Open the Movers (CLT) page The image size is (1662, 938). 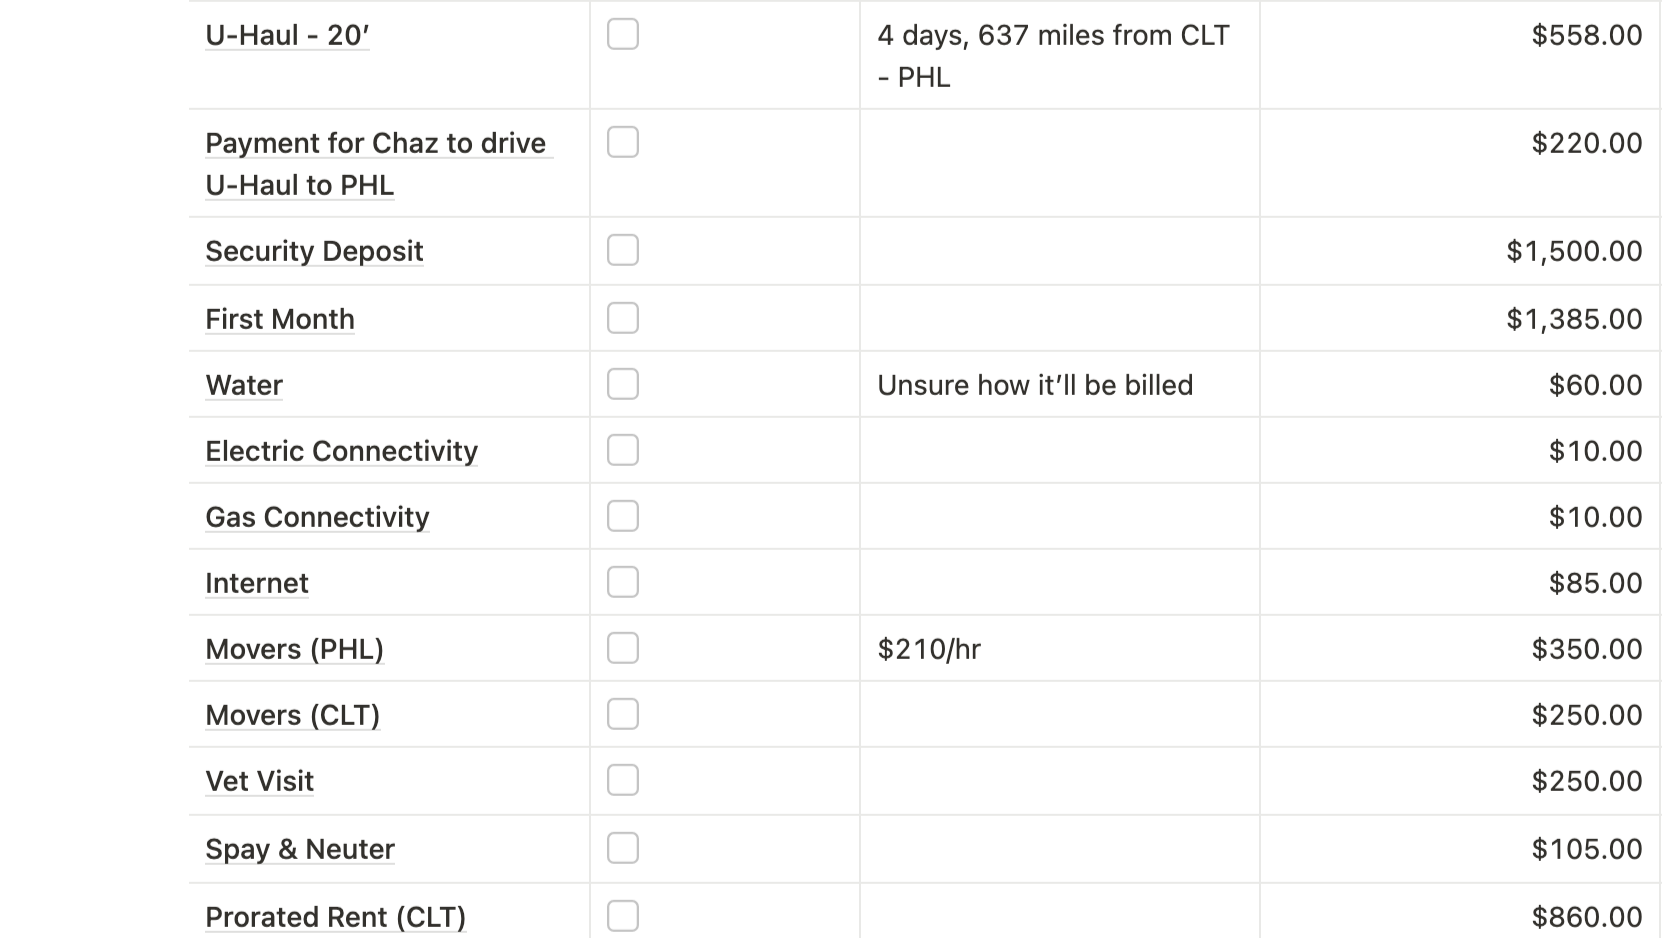[x=292, y=715]
